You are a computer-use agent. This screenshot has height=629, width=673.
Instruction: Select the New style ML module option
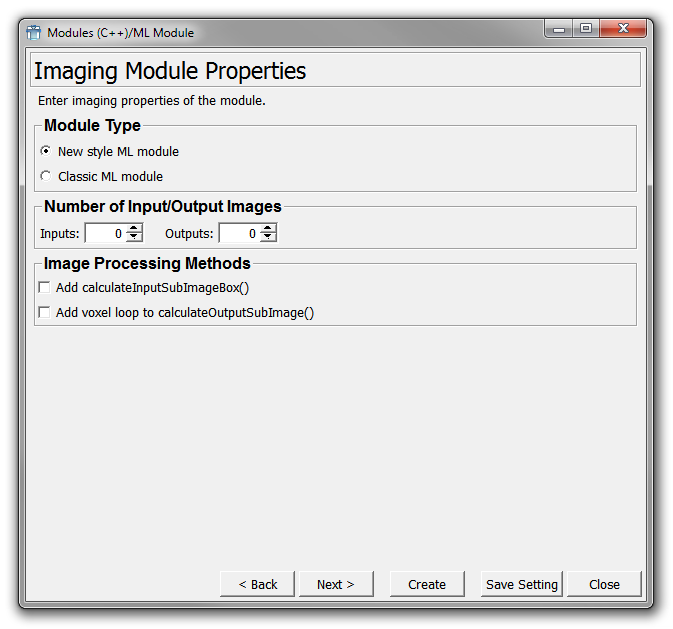[x=45, y=152]
